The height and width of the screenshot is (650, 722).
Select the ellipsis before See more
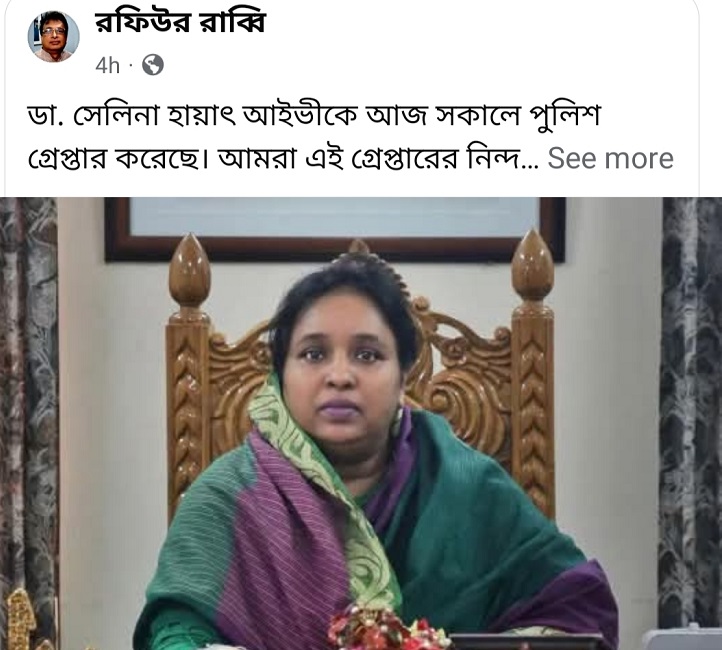click(532, 164)
